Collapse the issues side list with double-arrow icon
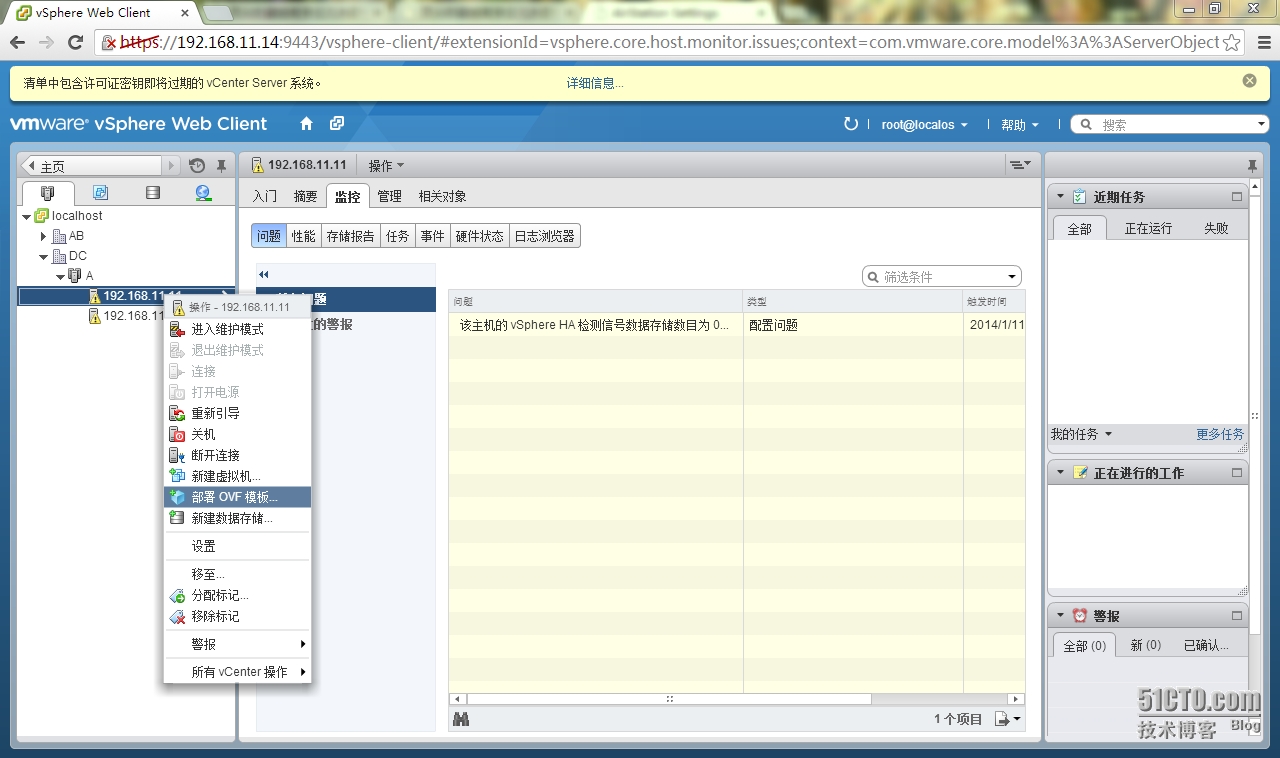1280x758 pixels. [264, 274]
